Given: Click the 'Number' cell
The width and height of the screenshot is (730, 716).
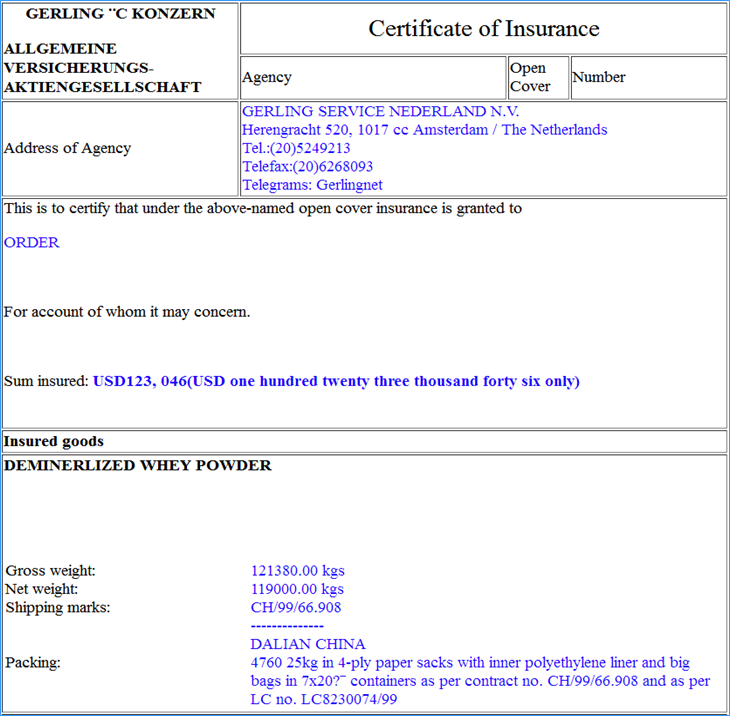Looking at the screenshot, I should (649, 78).
